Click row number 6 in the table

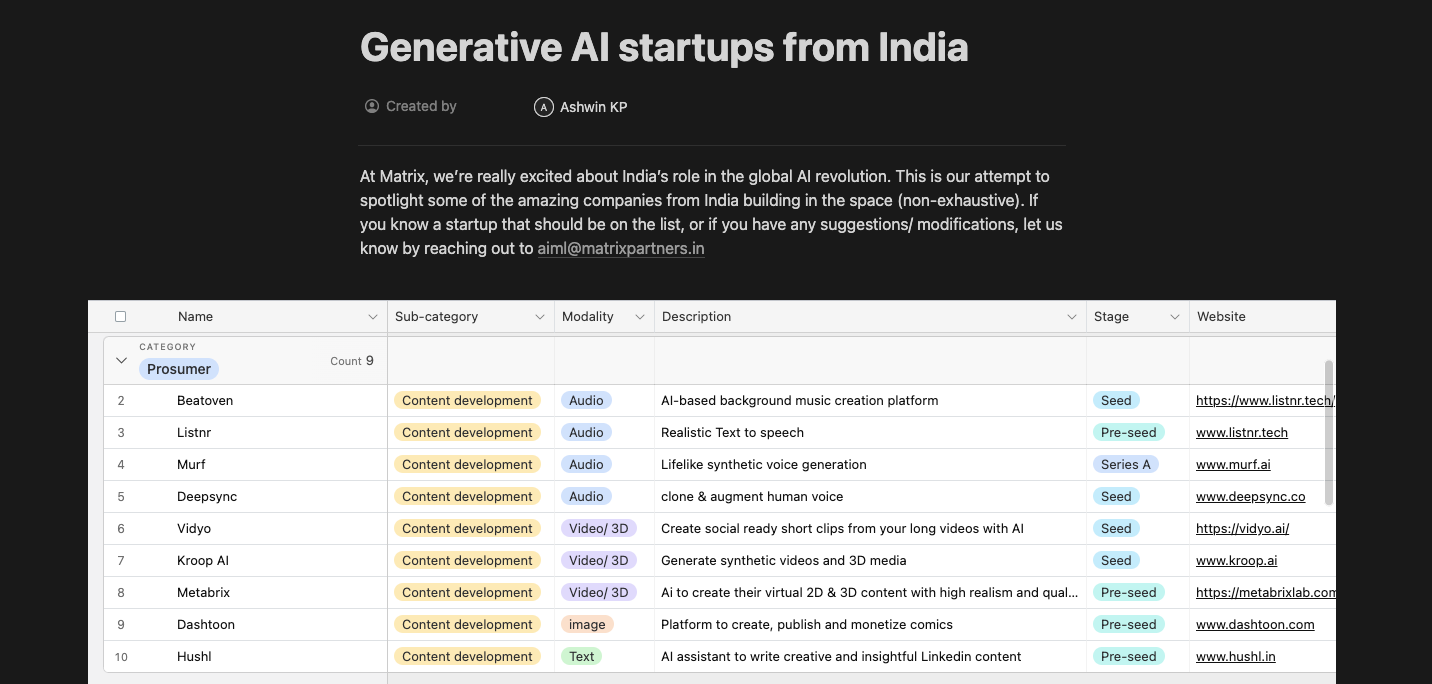(x=121, y=529)
